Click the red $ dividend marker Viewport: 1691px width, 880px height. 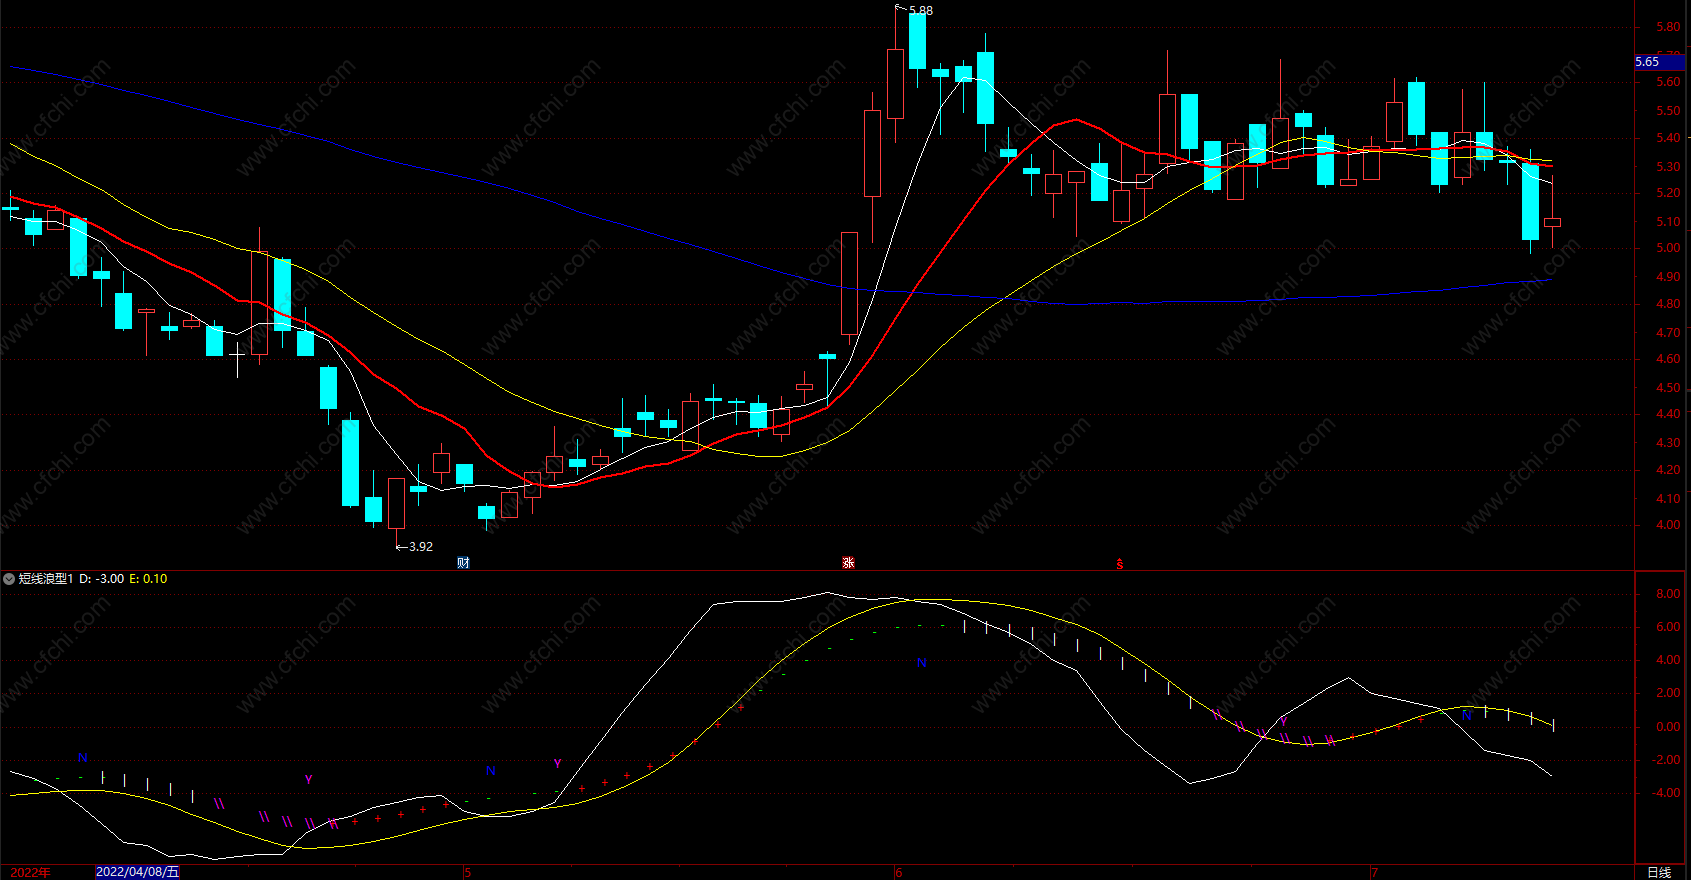tap(1120, 565)
